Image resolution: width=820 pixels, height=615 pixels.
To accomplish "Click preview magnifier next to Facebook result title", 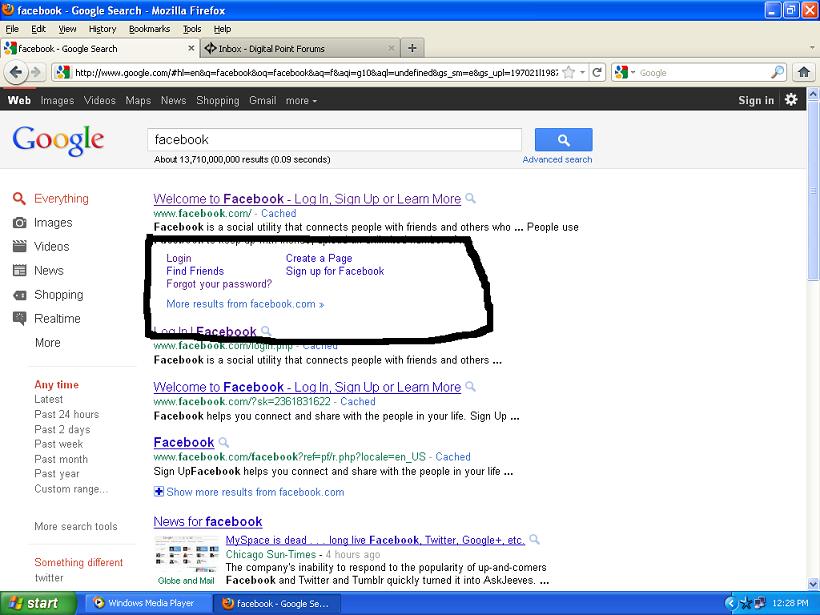I will click(x=224, y=442).
